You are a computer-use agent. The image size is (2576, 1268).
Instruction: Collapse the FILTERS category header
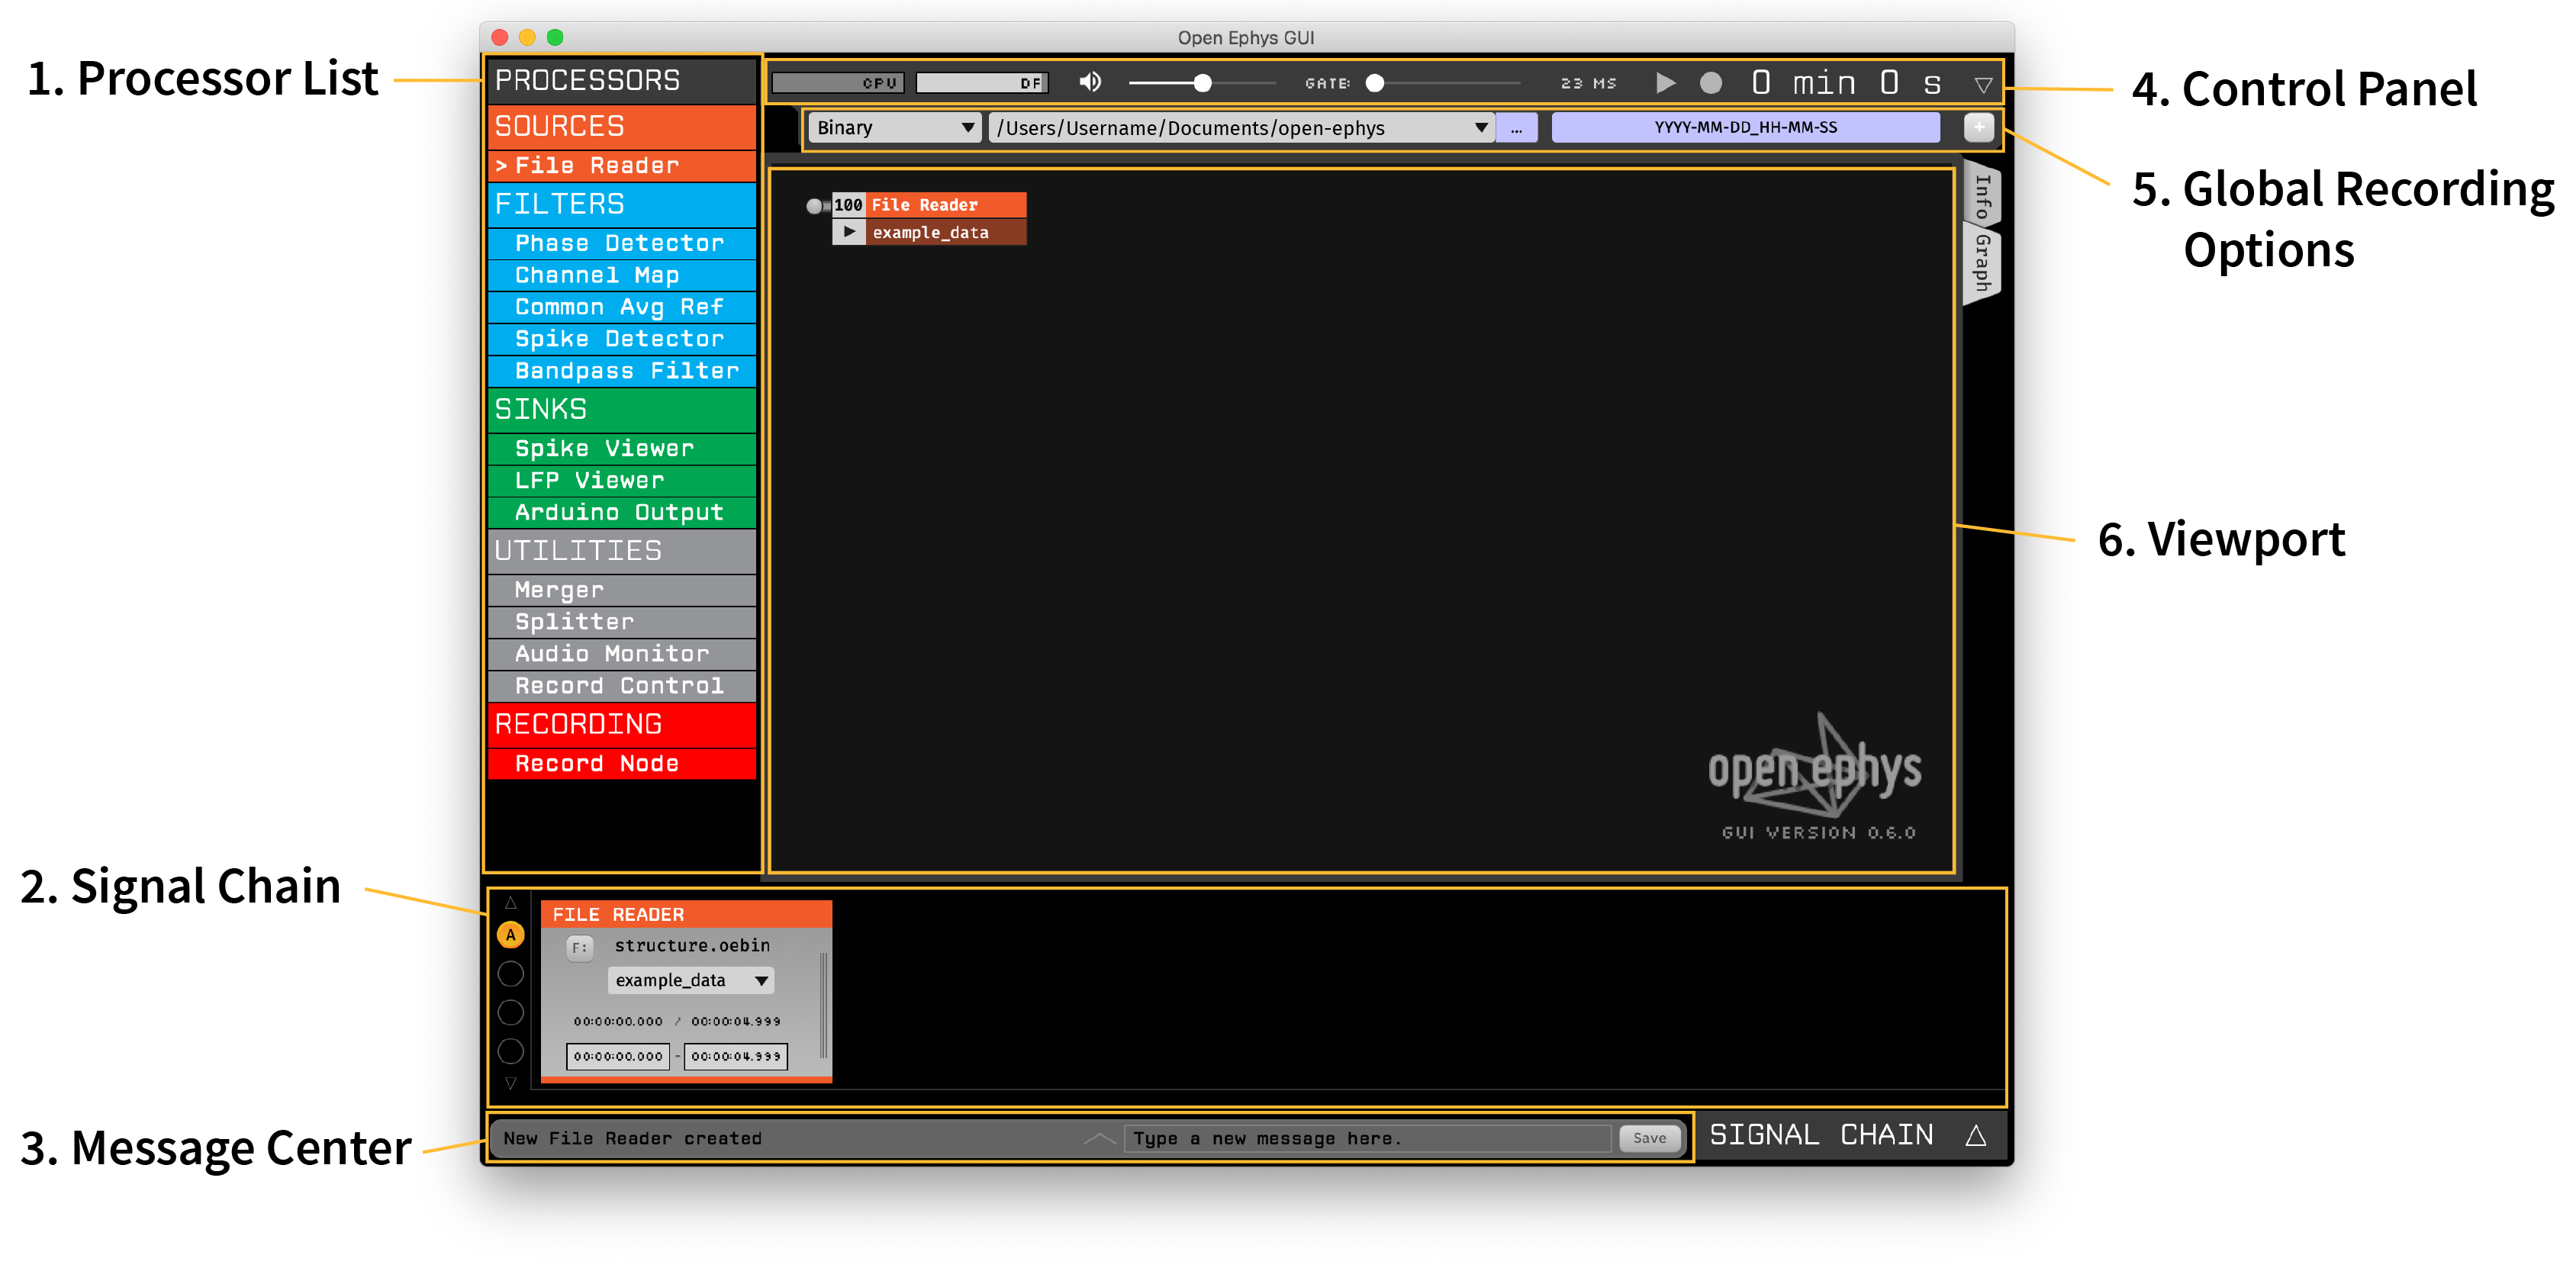[x=622, y=204]
